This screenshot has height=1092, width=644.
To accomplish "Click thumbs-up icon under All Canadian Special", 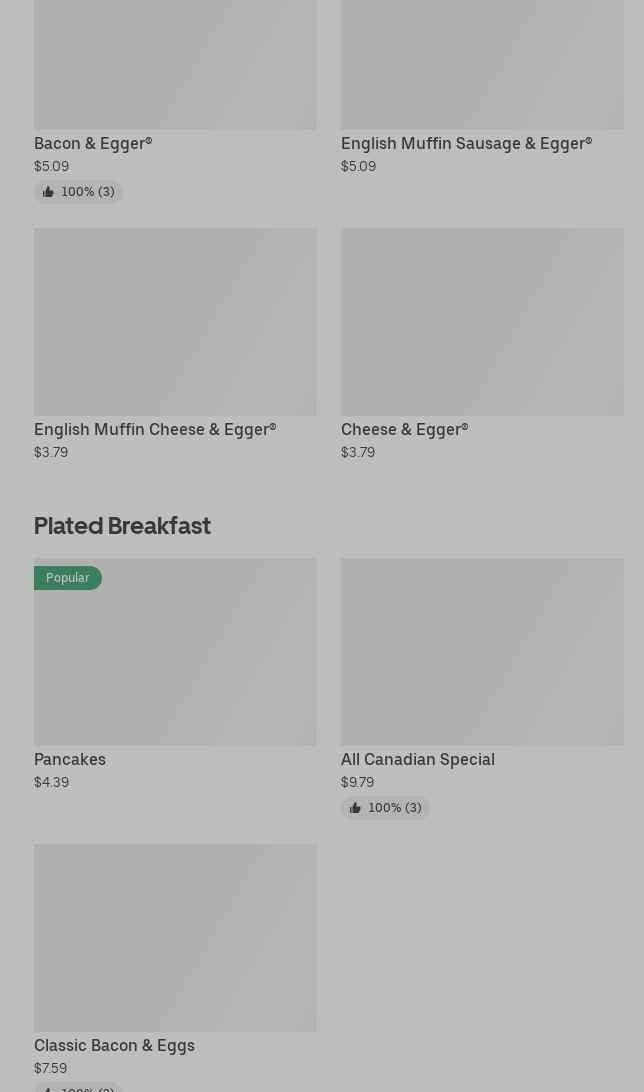I will (355, 808).
